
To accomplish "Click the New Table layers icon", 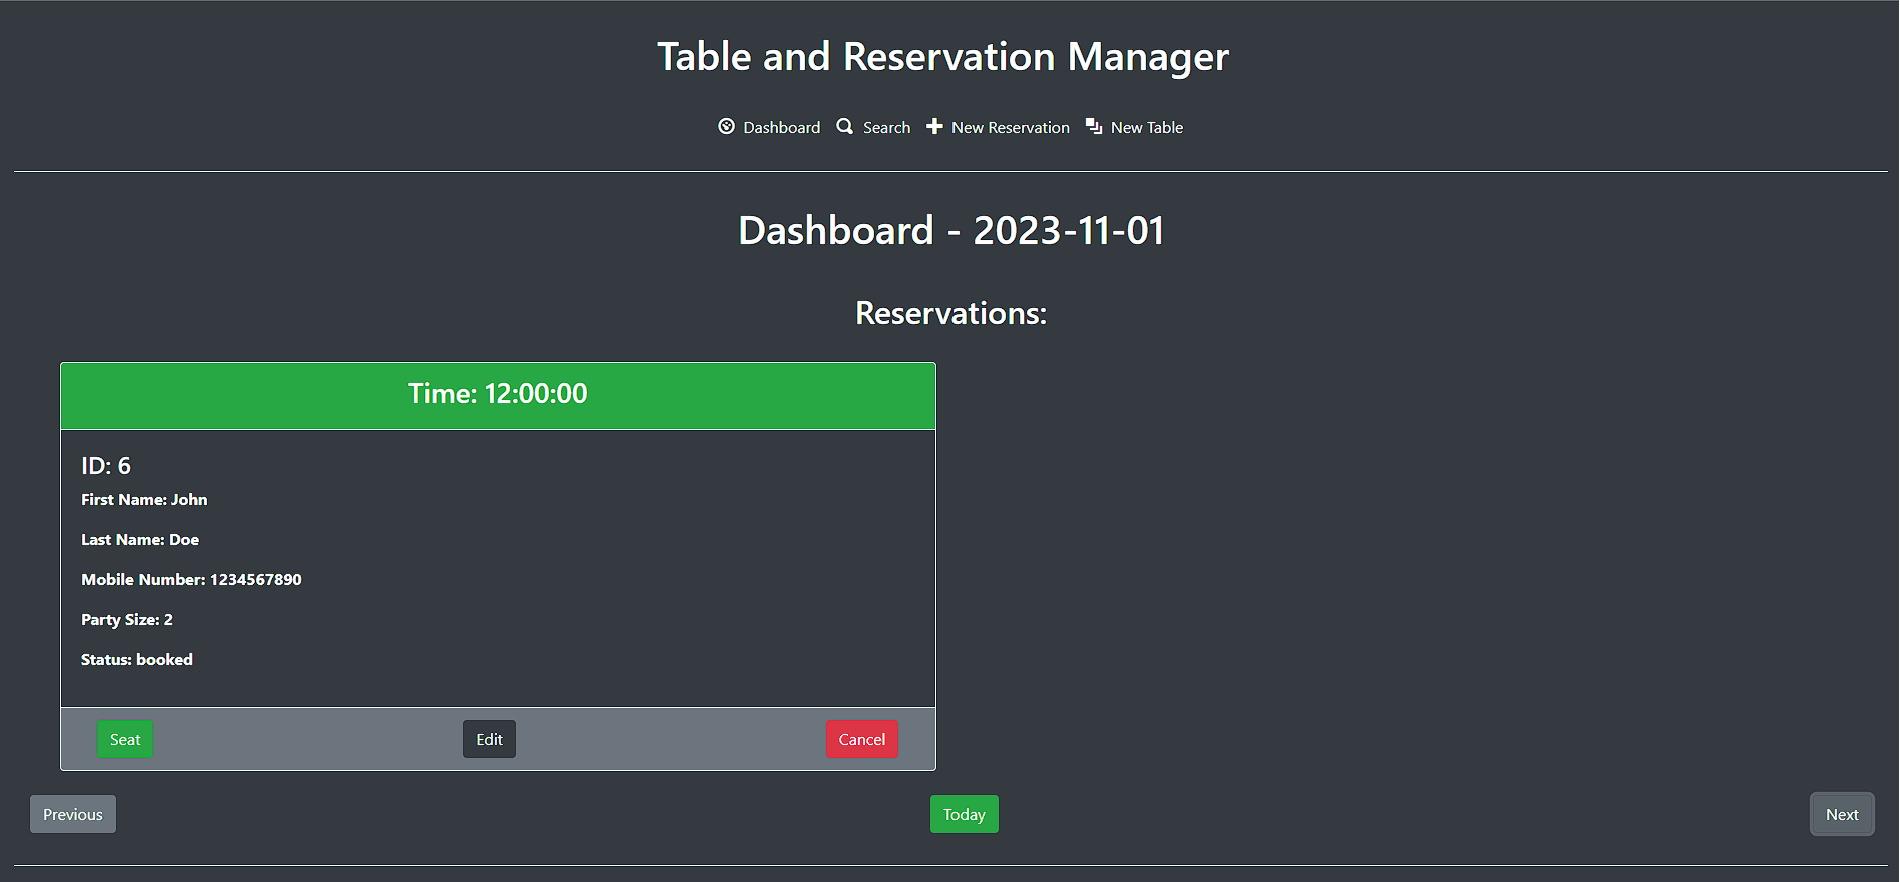I will pyautogui.click(x=1094, y=127).
